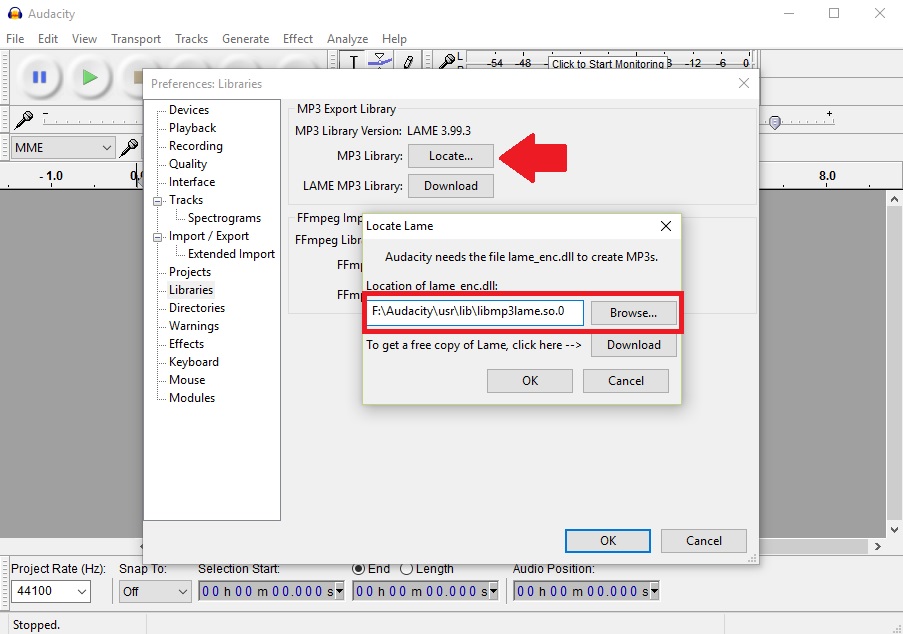Screen dimensions: 903x634
Task: Click the Start Monitoring recording meter
Action: coord(608,63)
